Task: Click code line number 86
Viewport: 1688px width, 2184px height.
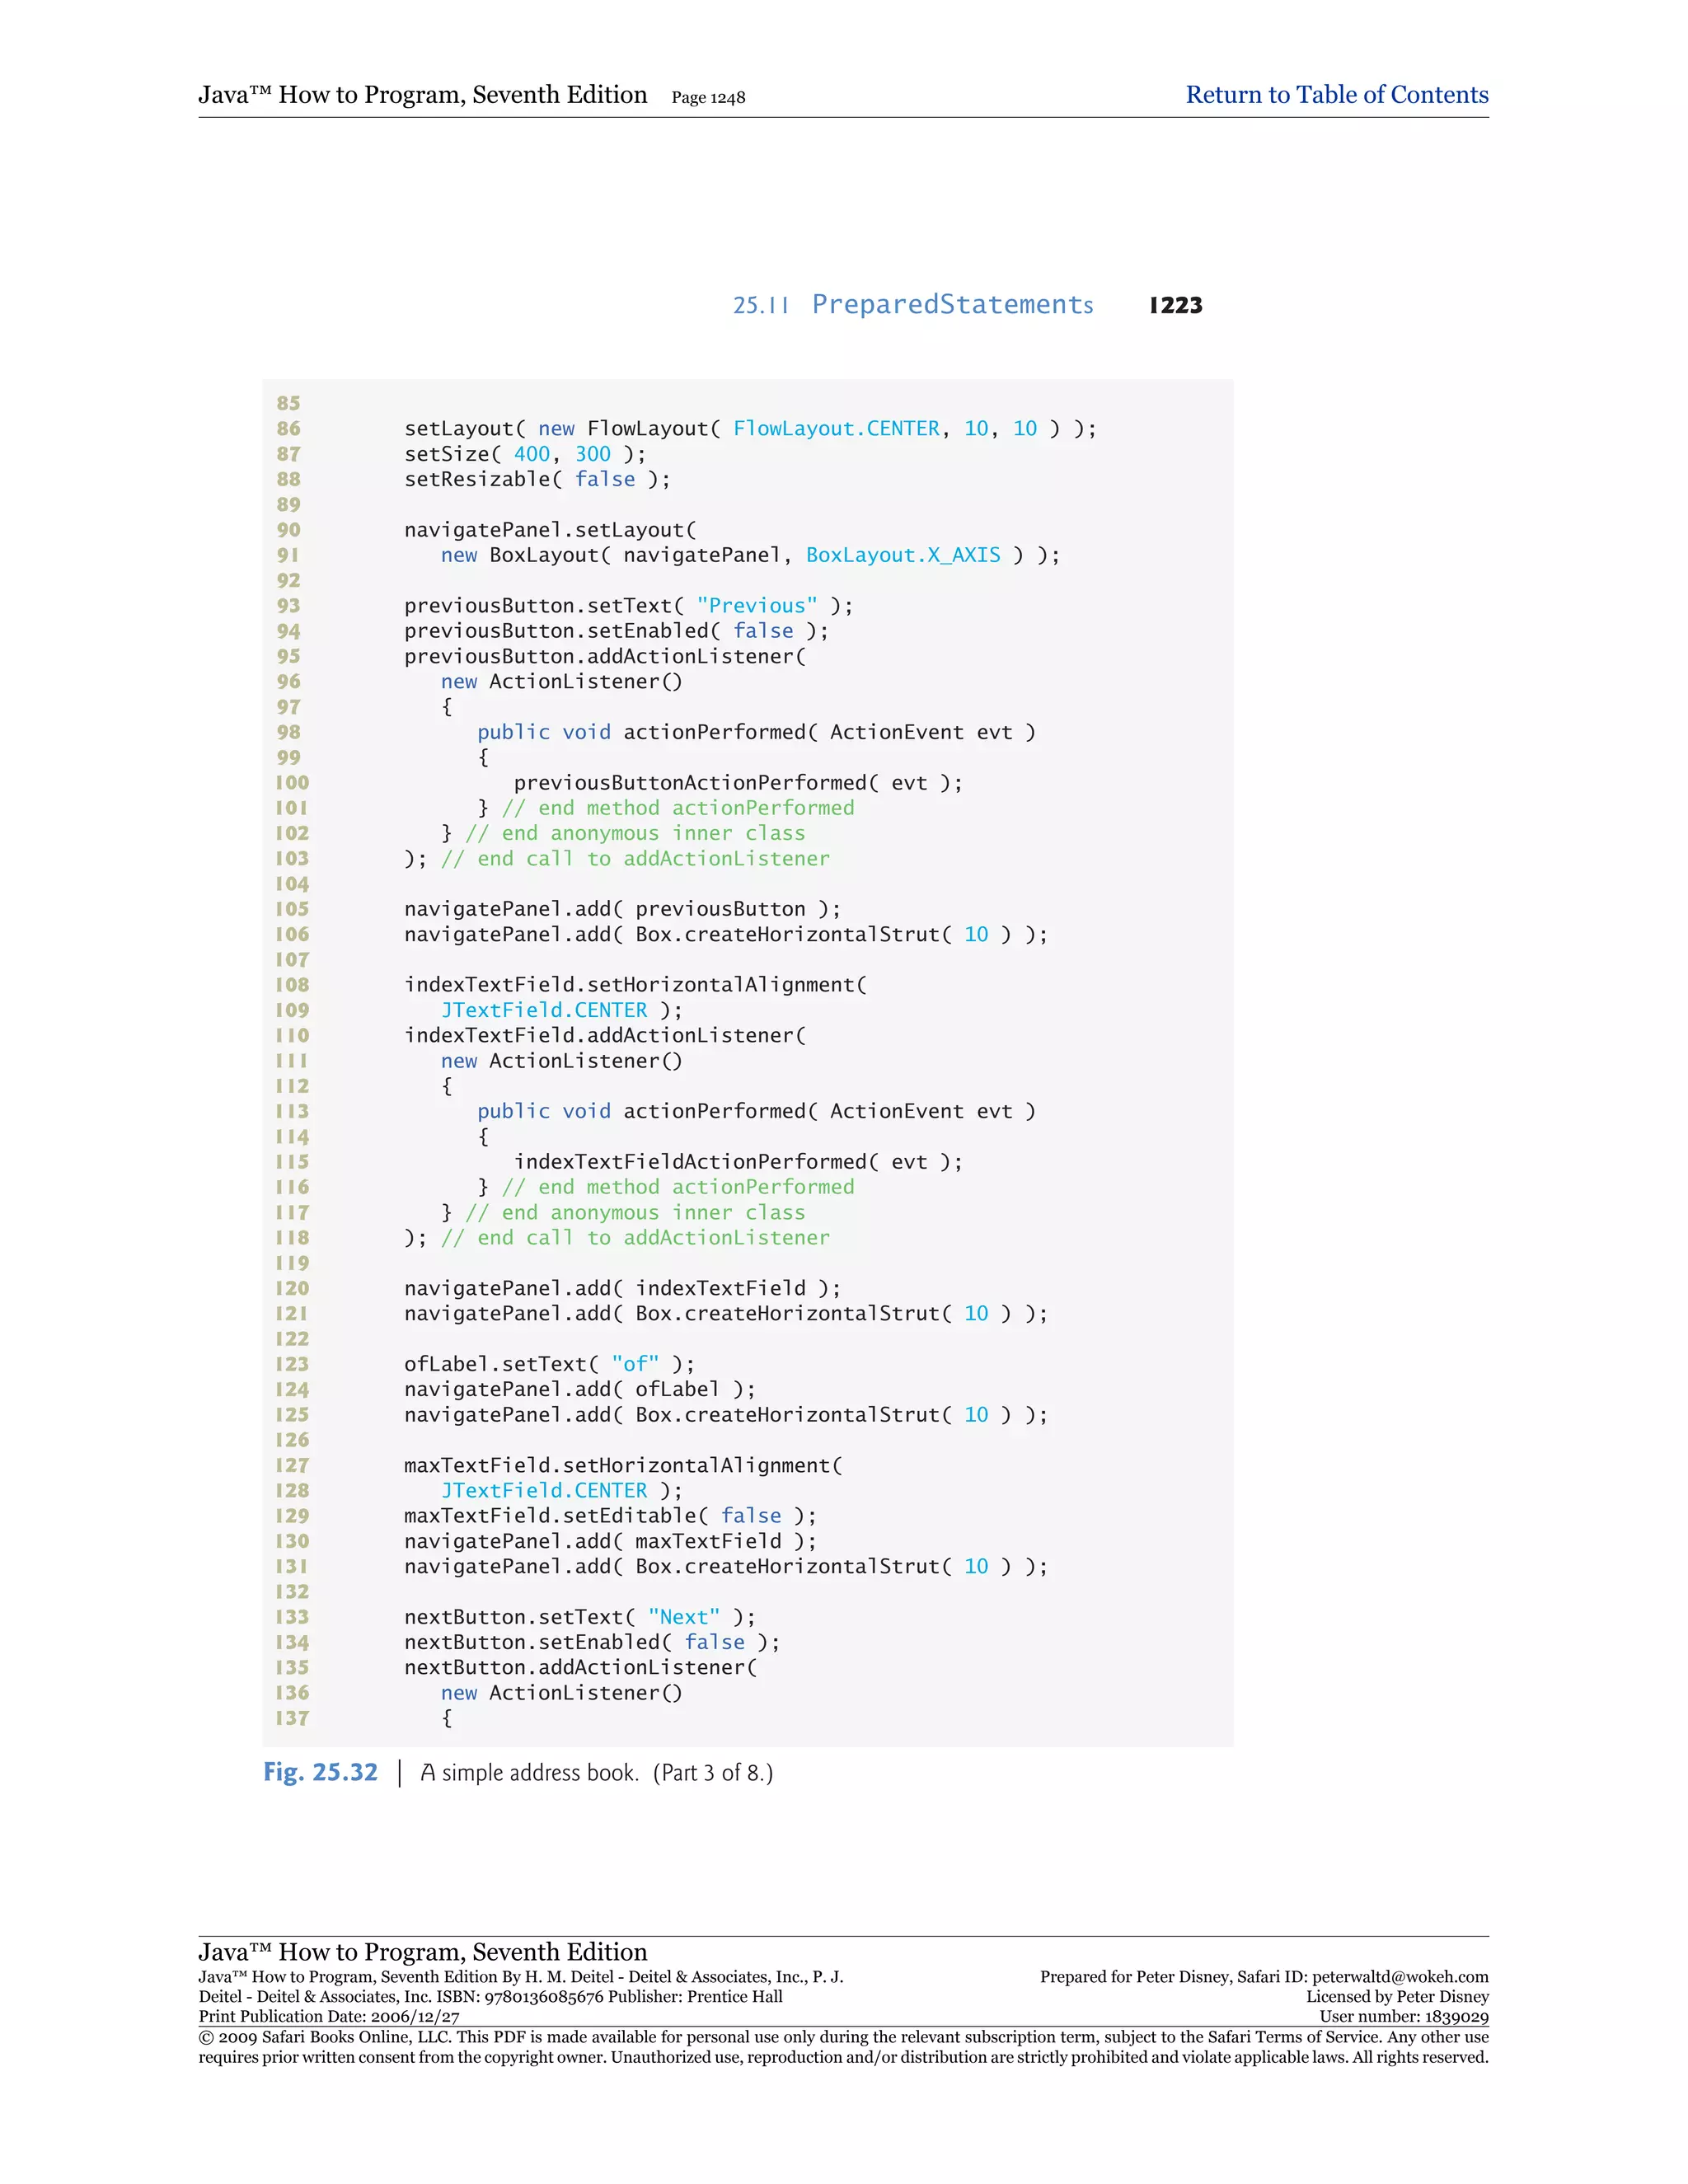Action: tap(288, 429)
